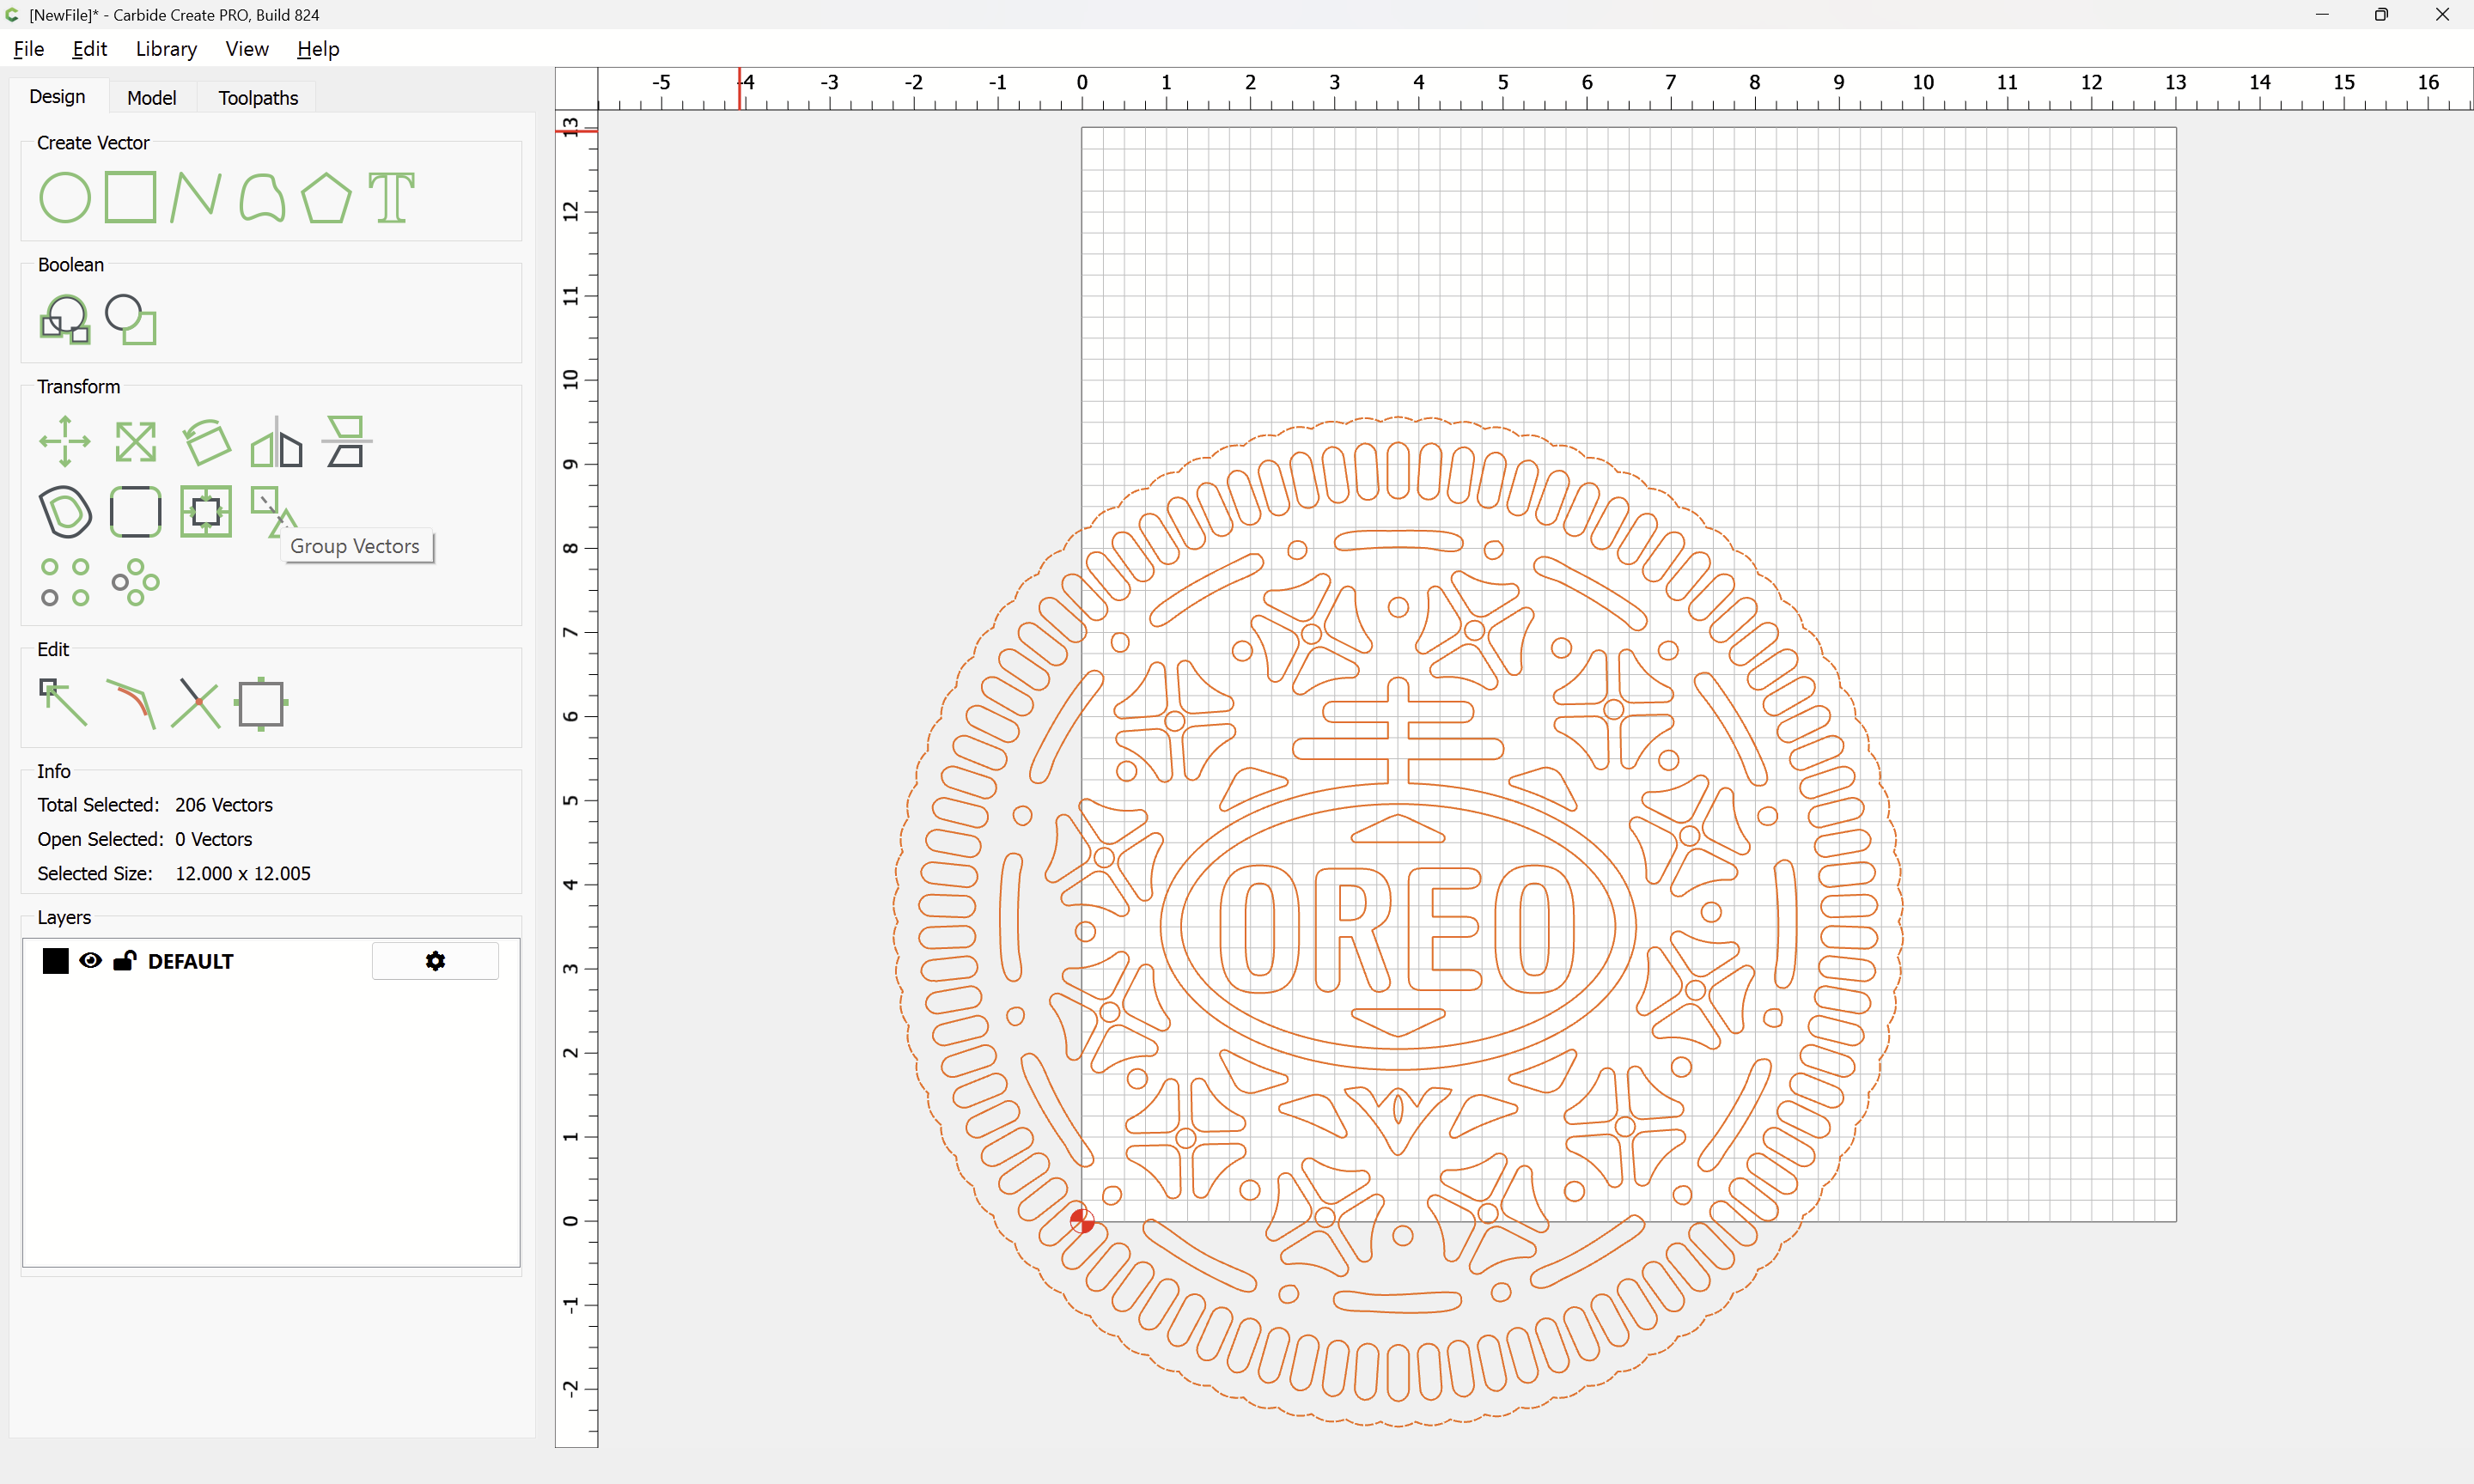Open the Rotate transform tool
The width and height of the screenshot is (2474, 1484).
(x=206, y=441)
